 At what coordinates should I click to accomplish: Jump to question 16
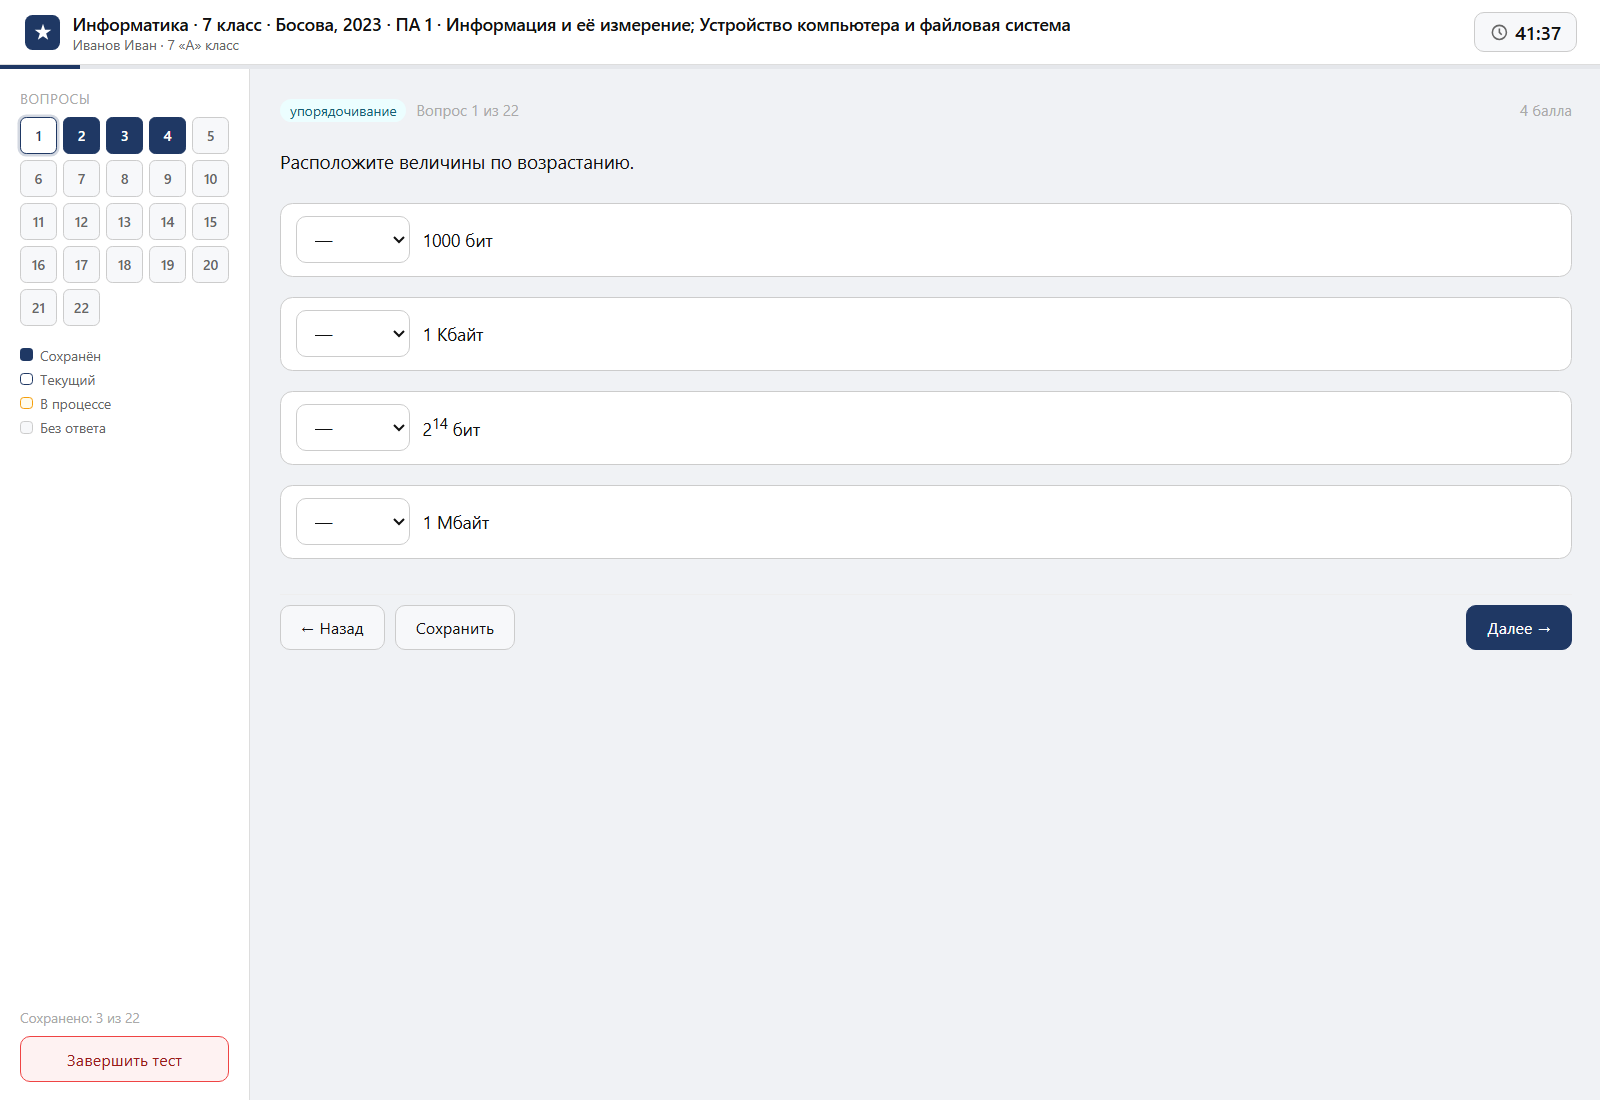tap(38, 265)
